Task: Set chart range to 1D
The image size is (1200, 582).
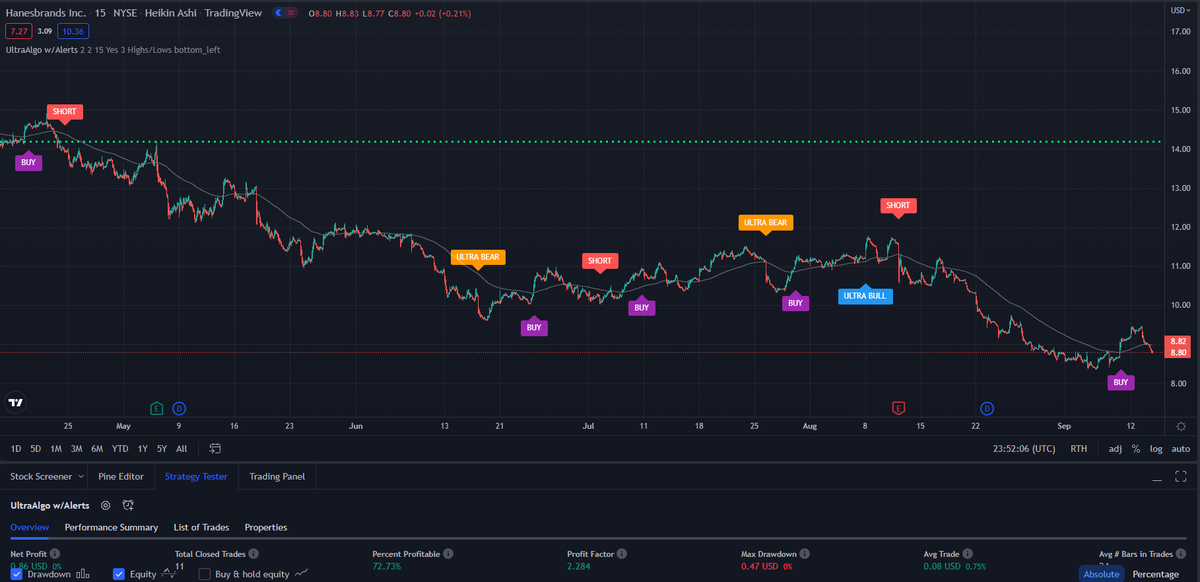Action: [x=16, y=449]
